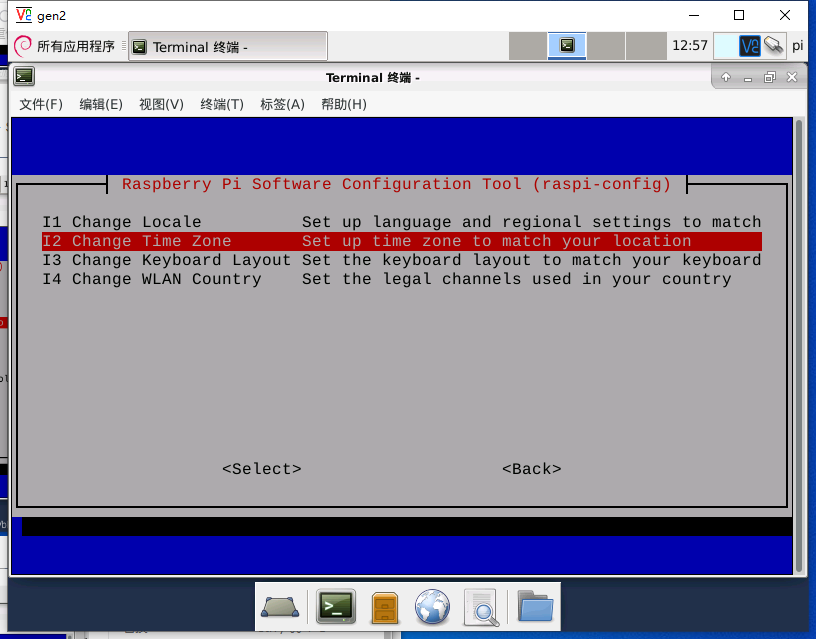
Task: Click the terminal window menu icon in the title bar
Action: pyautogui.click(x=24, y=76)
